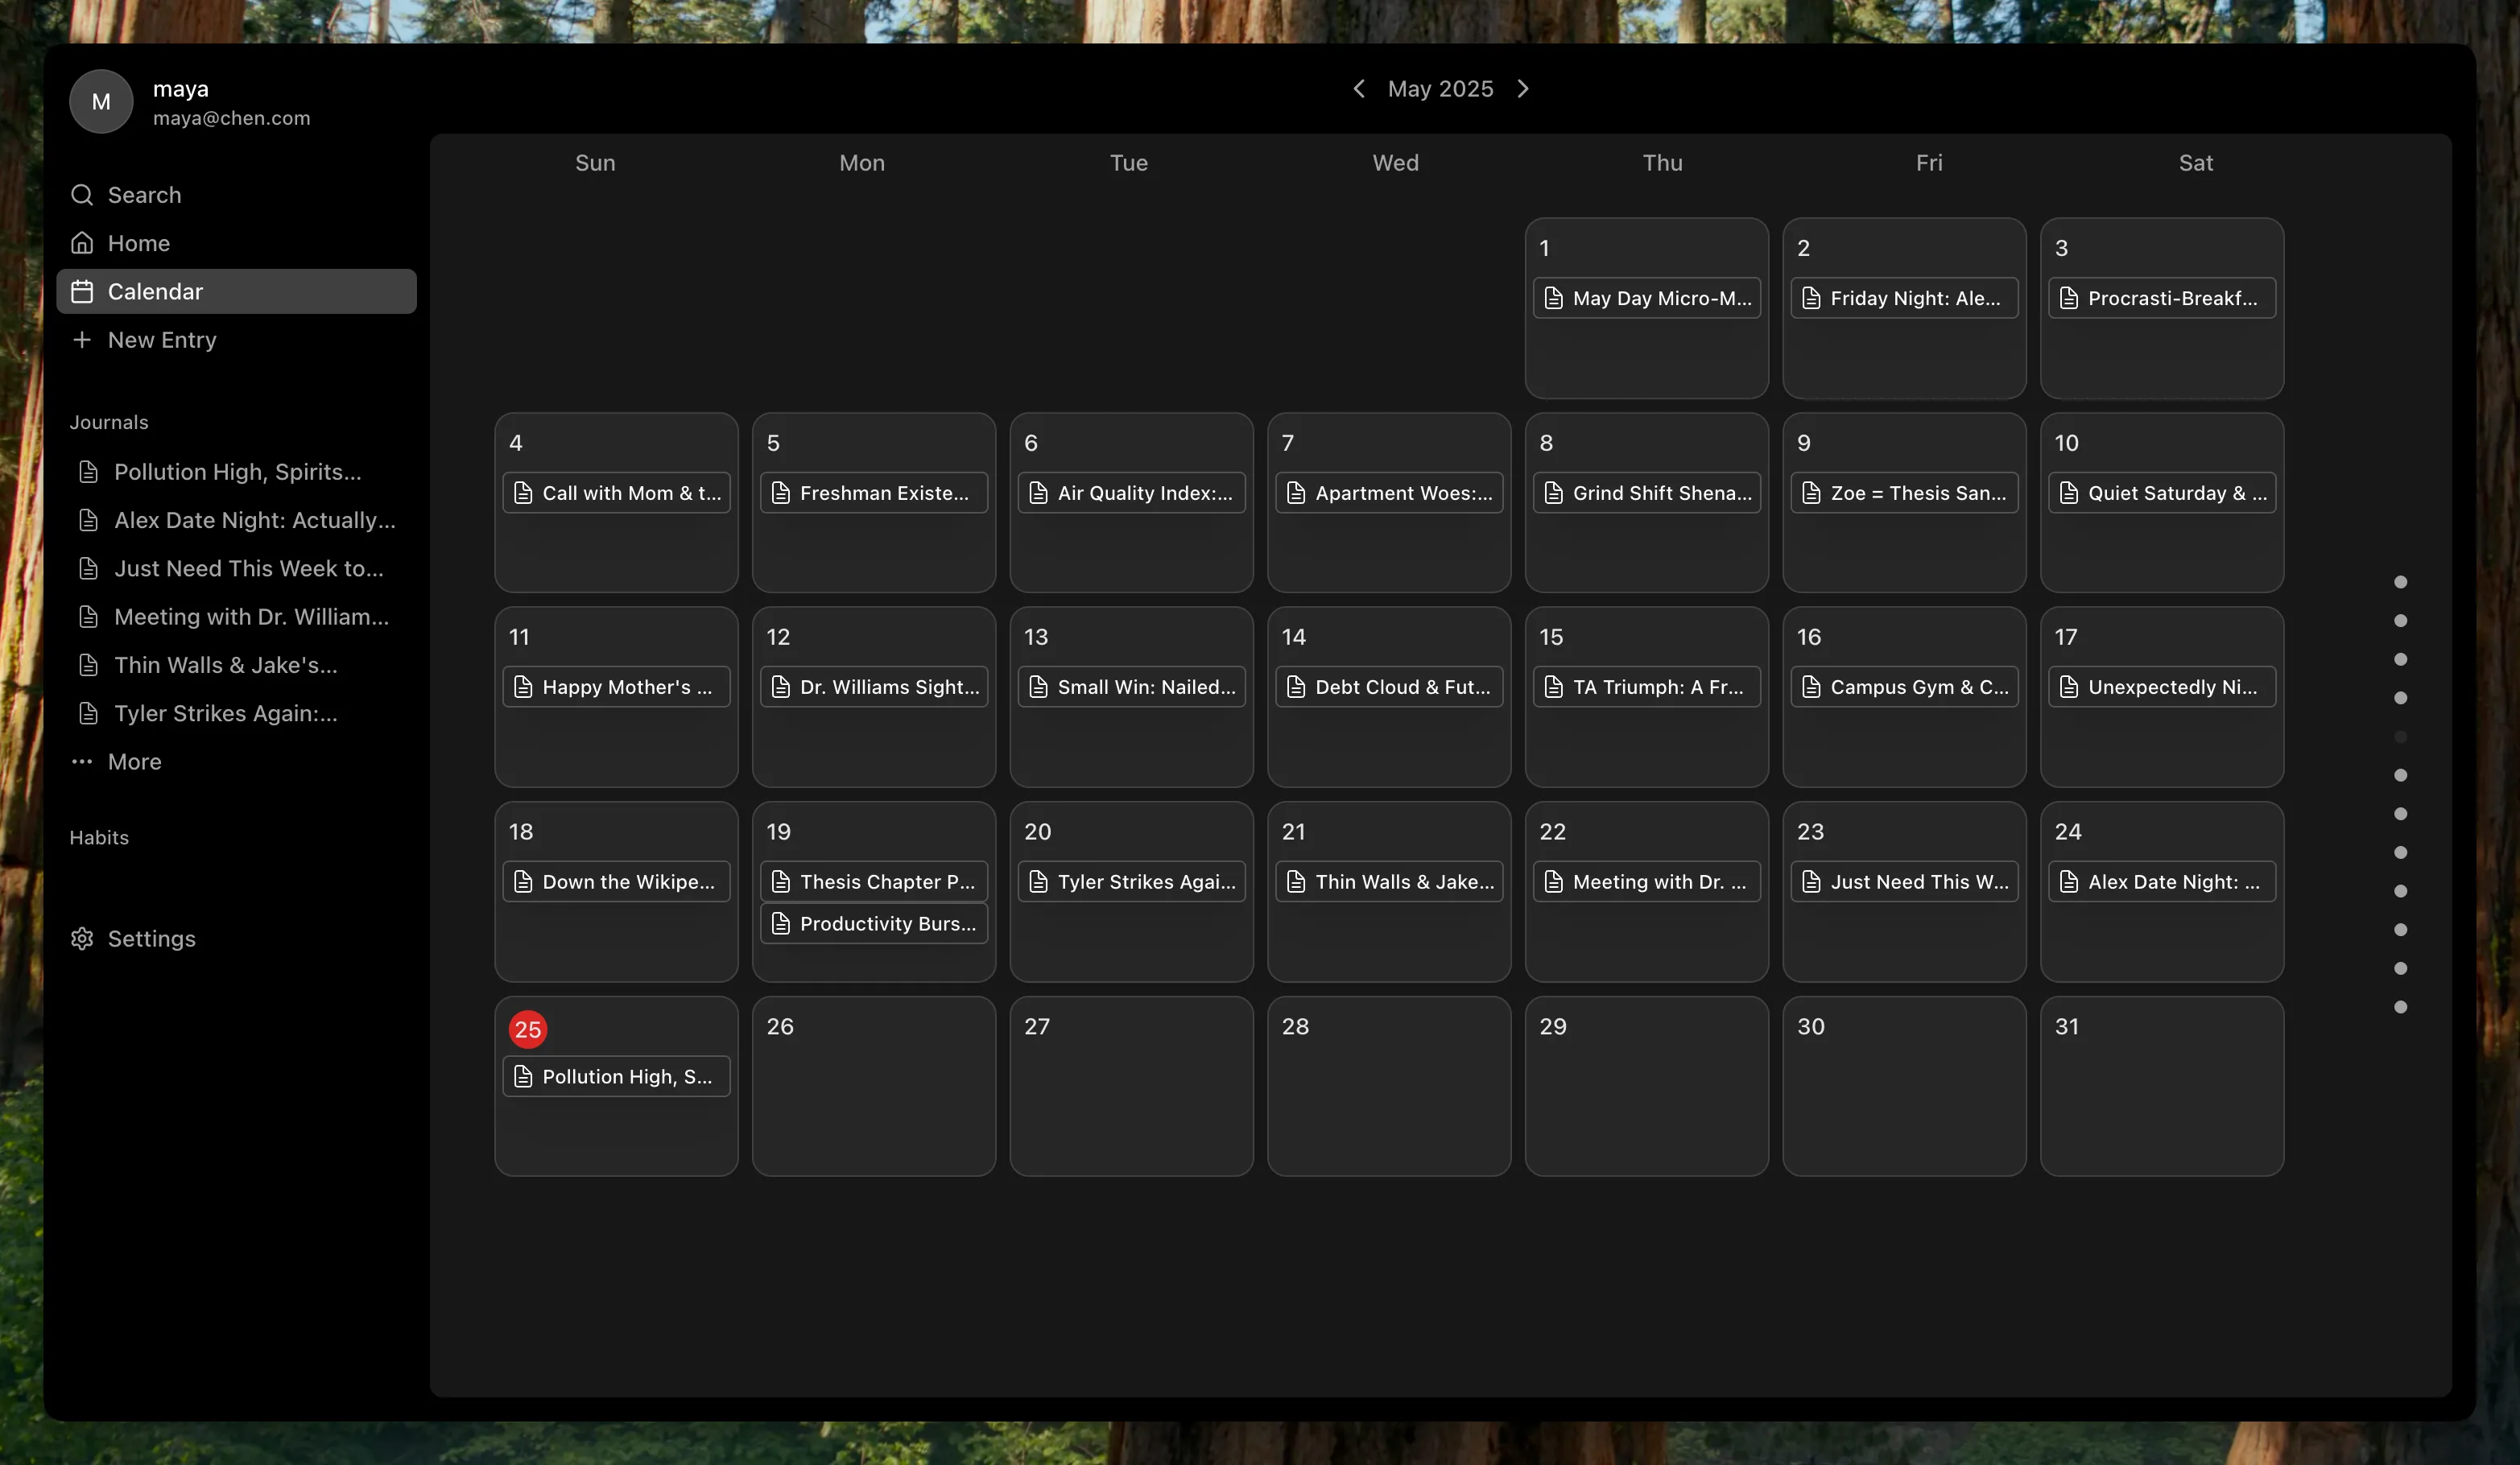Click the maya profile avatar

(x=101, y=101)
